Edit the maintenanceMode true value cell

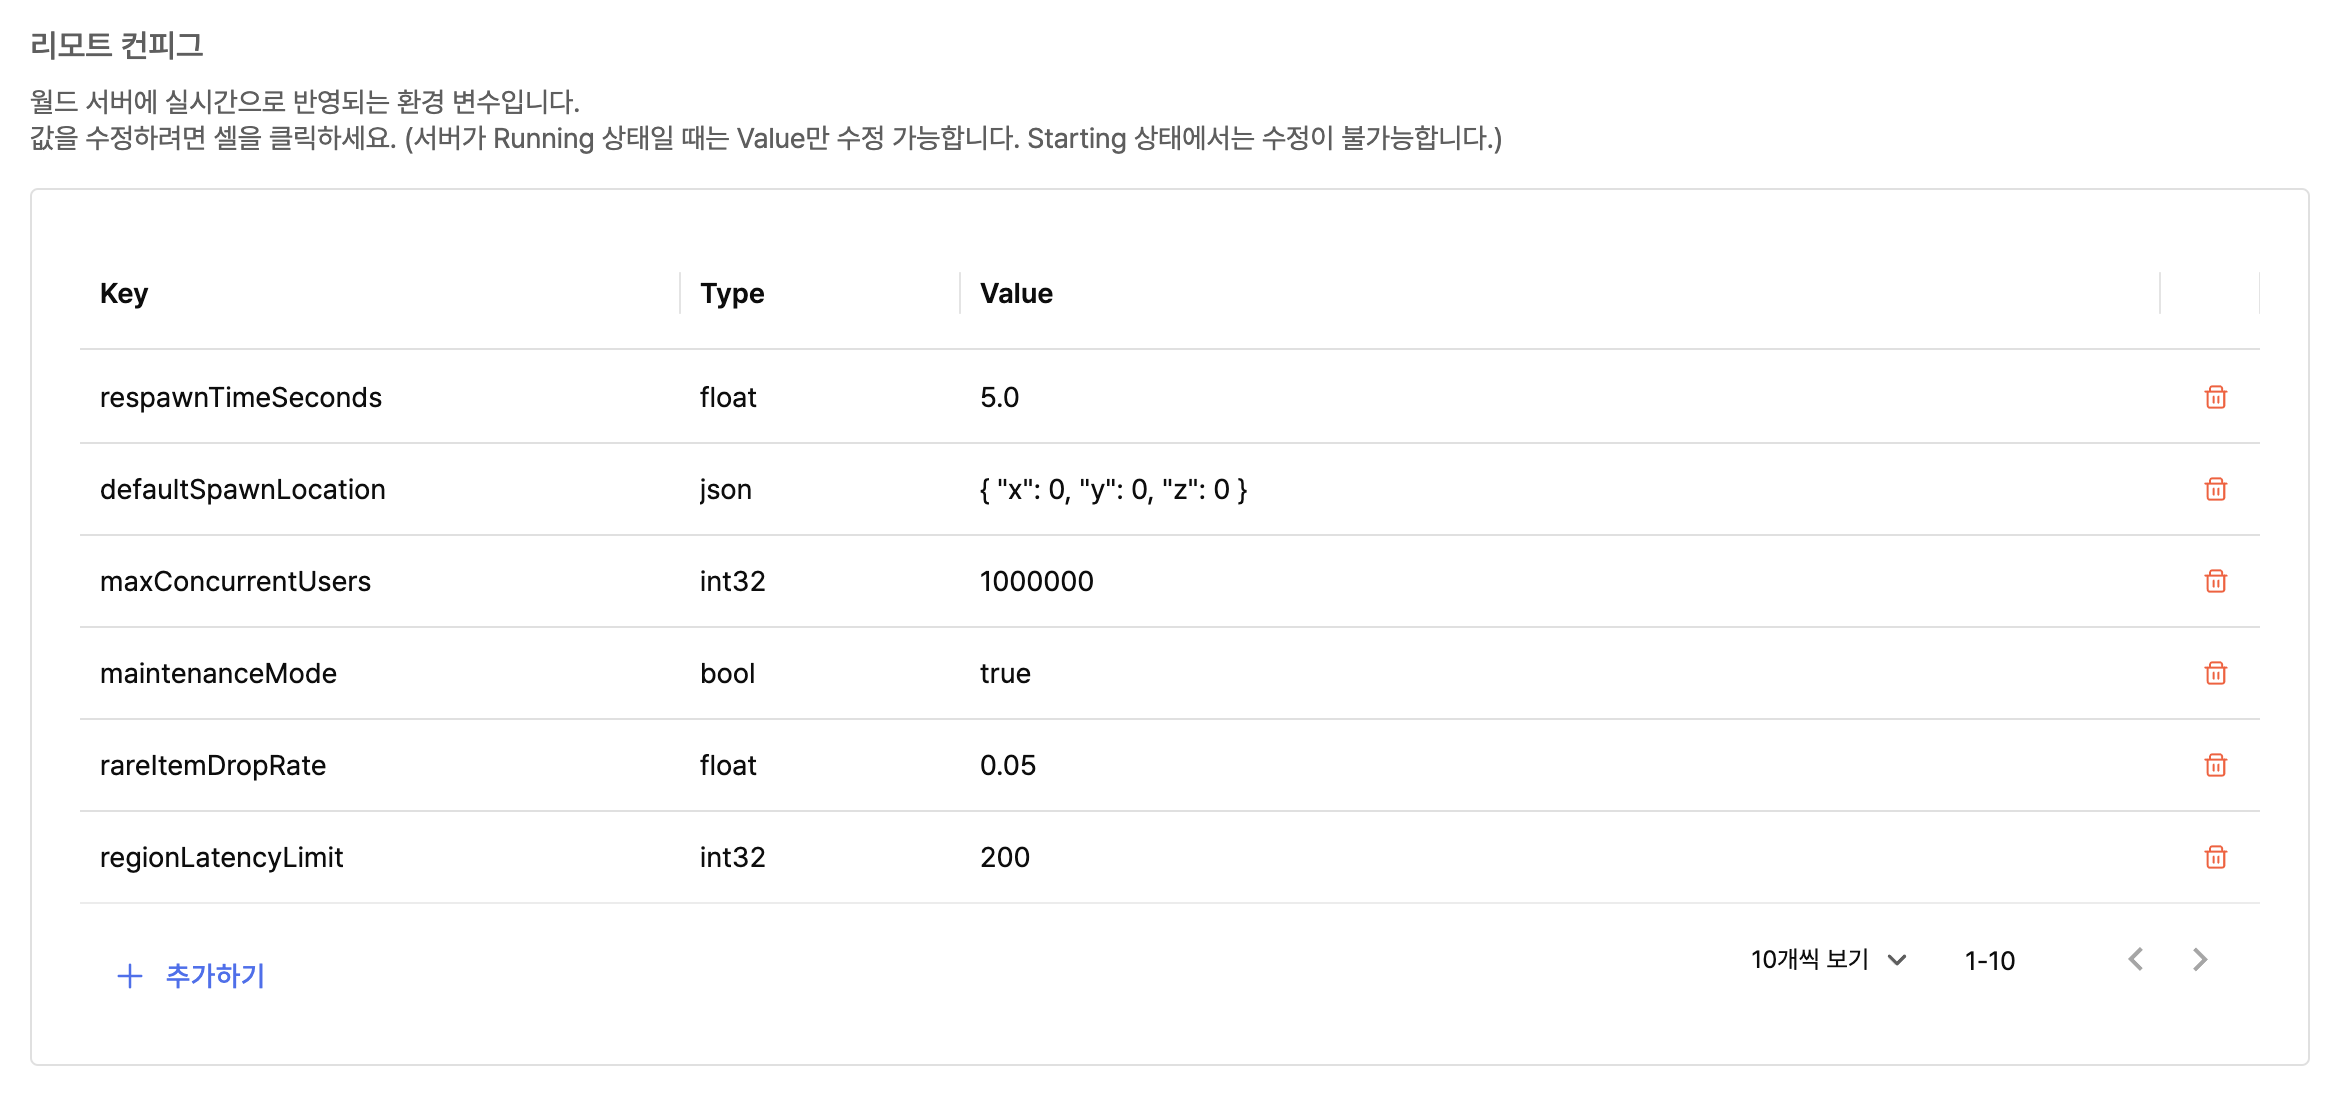tap(1560, 673)
